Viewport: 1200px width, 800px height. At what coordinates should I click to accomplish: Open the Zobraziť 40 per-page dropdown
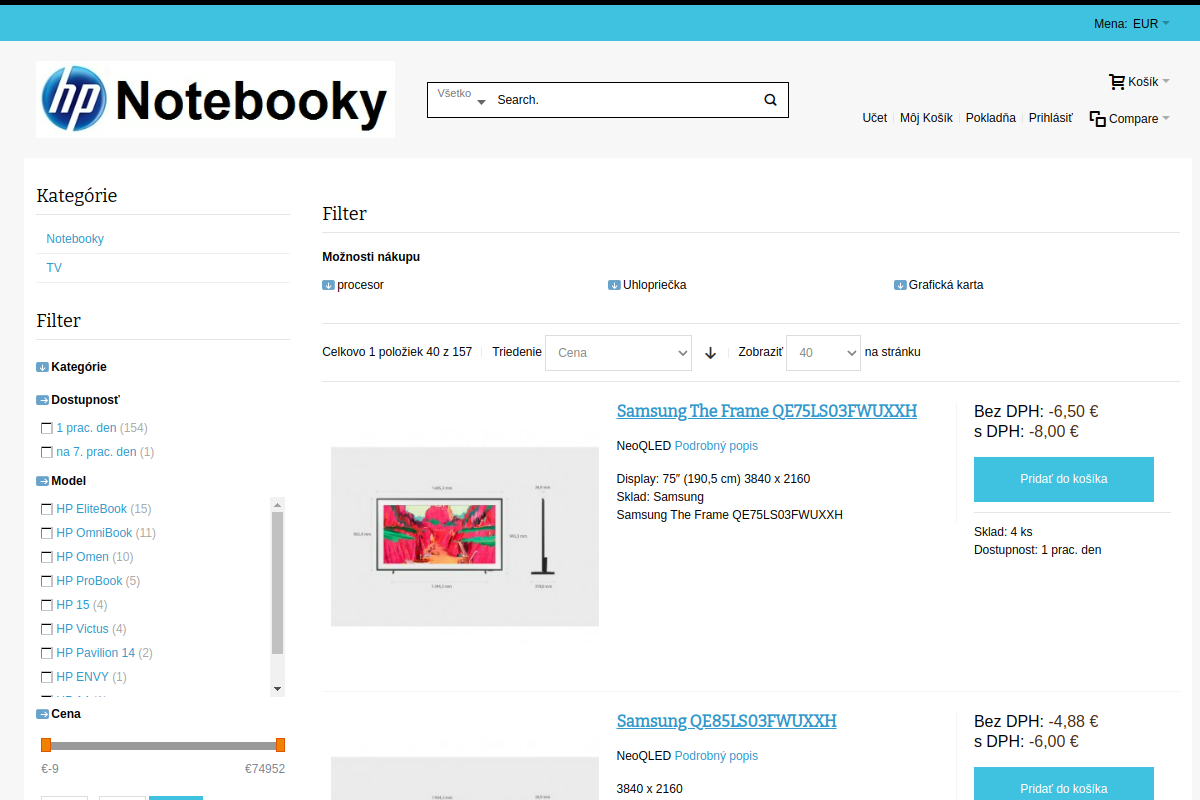[x=823, y=353]
